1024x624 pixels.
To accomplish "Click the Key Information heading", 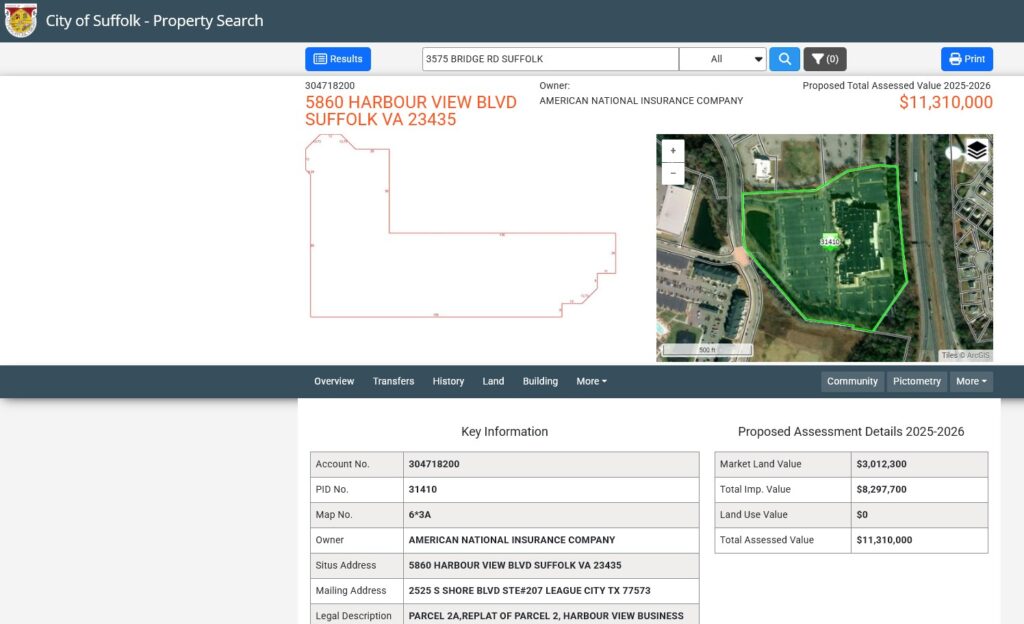I will (x=504, y=431).
